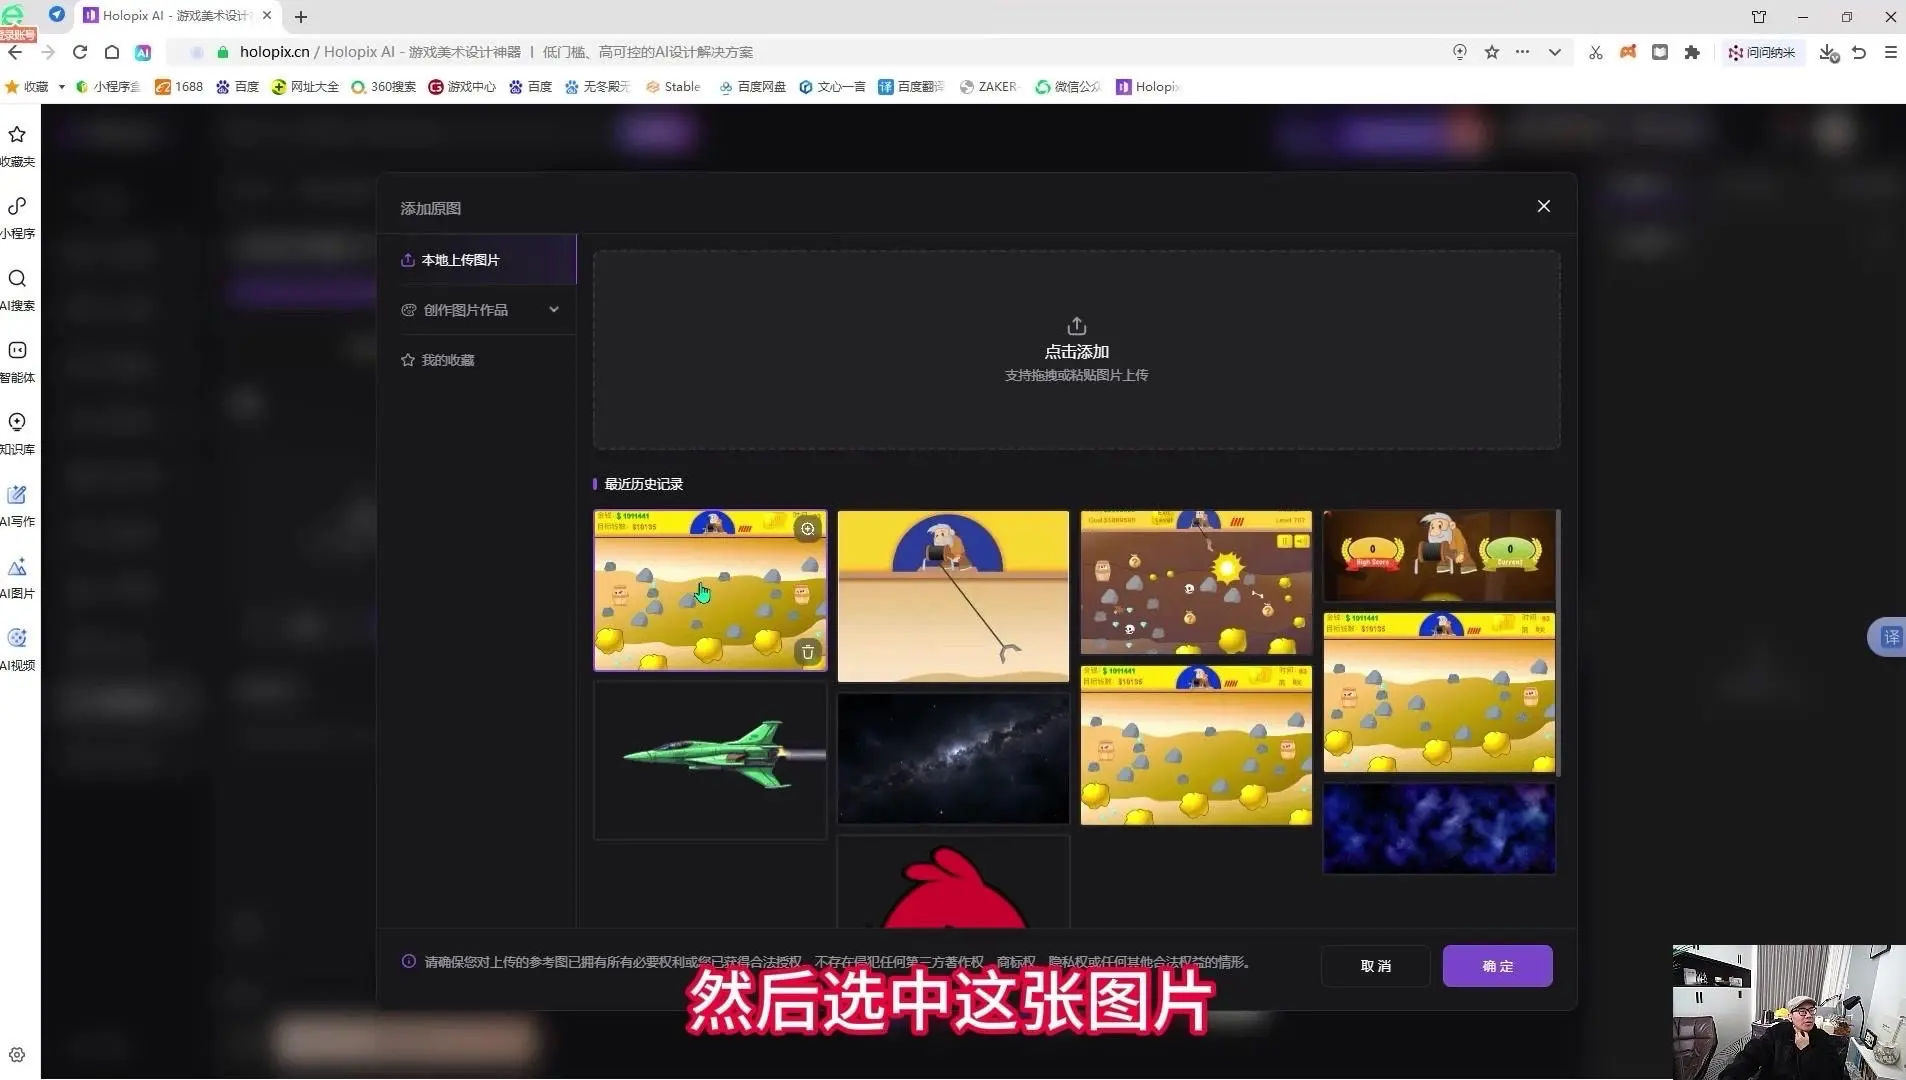Screen dimensions: 1906x1080
Task: Click the 确定 button
Action: pyautogui.click(x=1497, y=966)
